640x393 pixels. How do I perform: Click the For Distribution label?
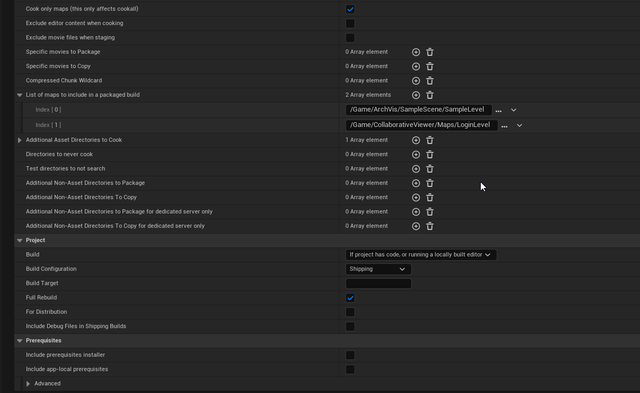(x=46, y=312)
